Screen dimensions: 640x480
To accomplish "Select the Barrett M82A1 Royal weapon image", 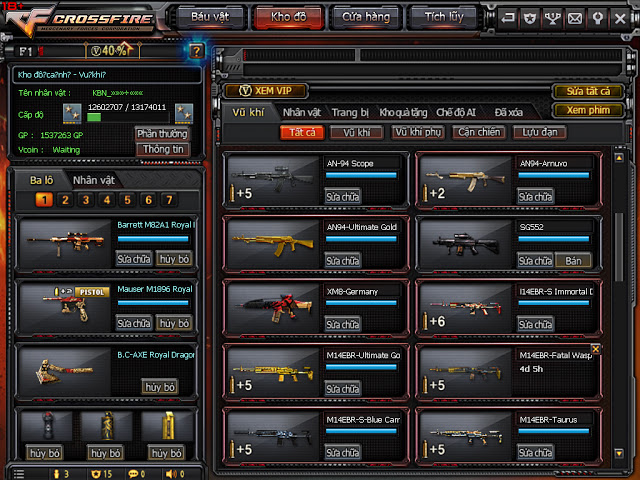I will [65, 243].
